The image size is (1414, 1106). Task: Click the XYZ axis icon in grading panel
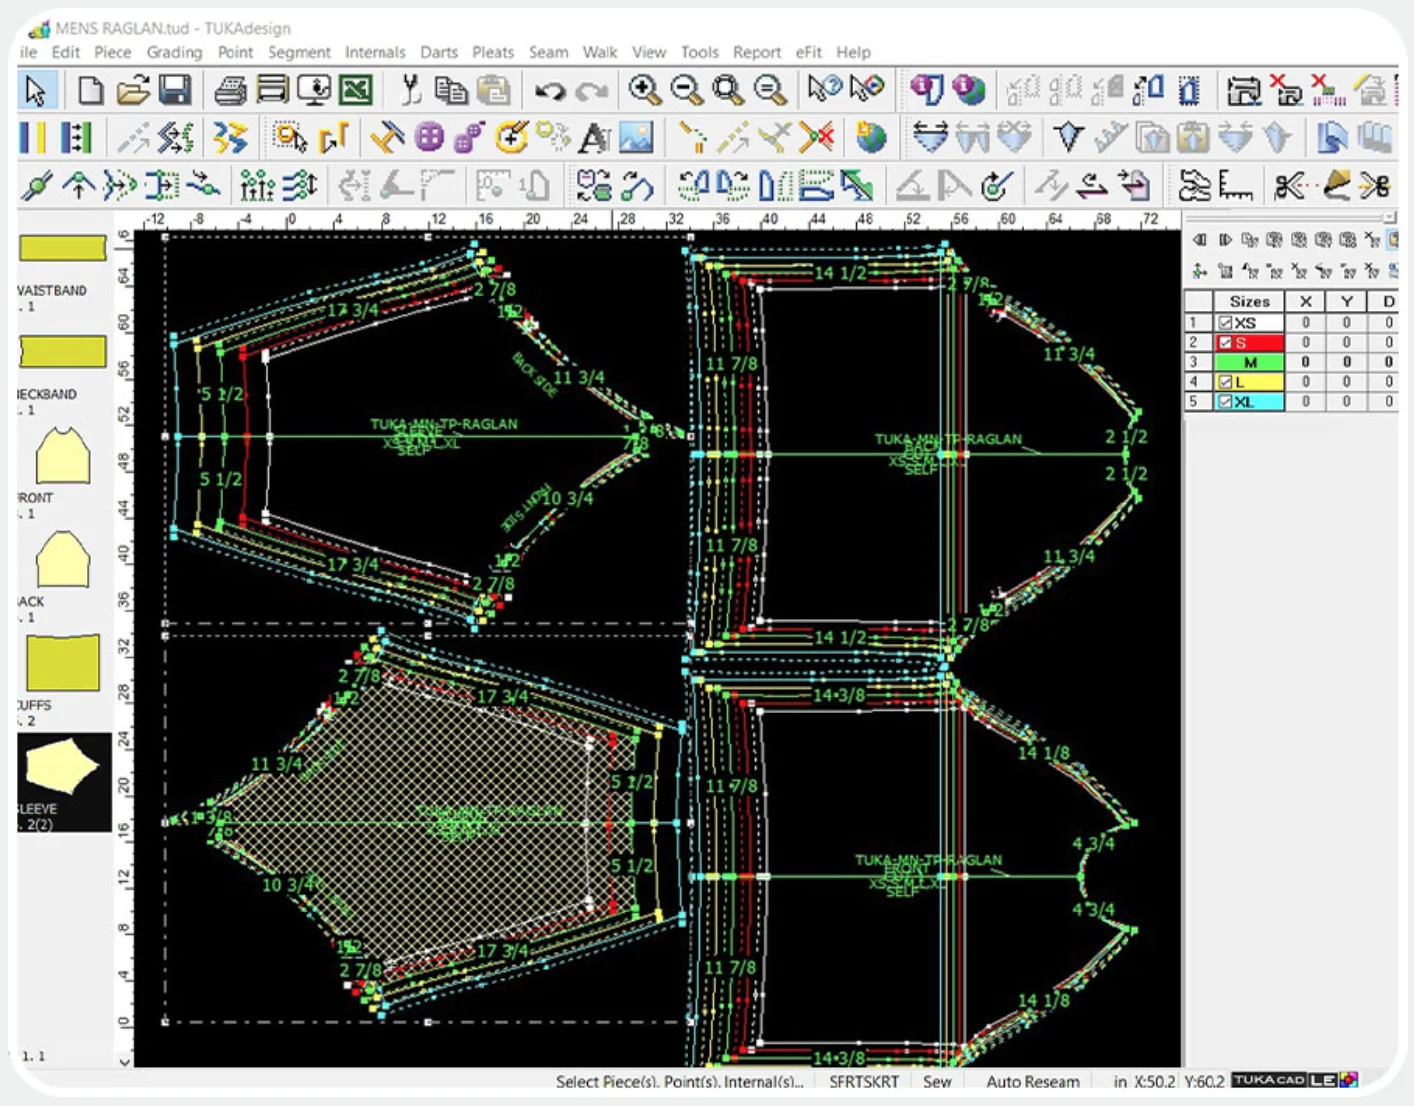(x=1199, y=271)
